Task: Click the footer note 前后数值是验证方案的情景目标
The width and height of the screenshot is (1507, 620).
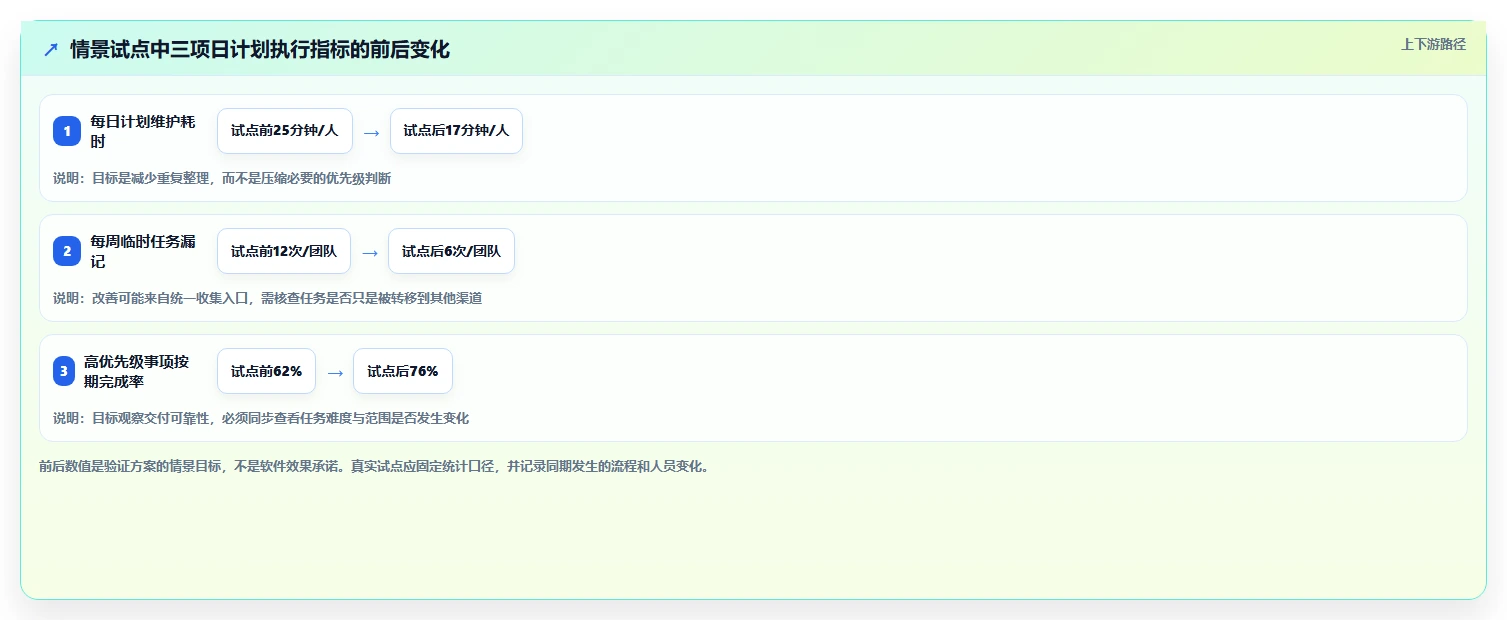Action: tap(375, 466)
